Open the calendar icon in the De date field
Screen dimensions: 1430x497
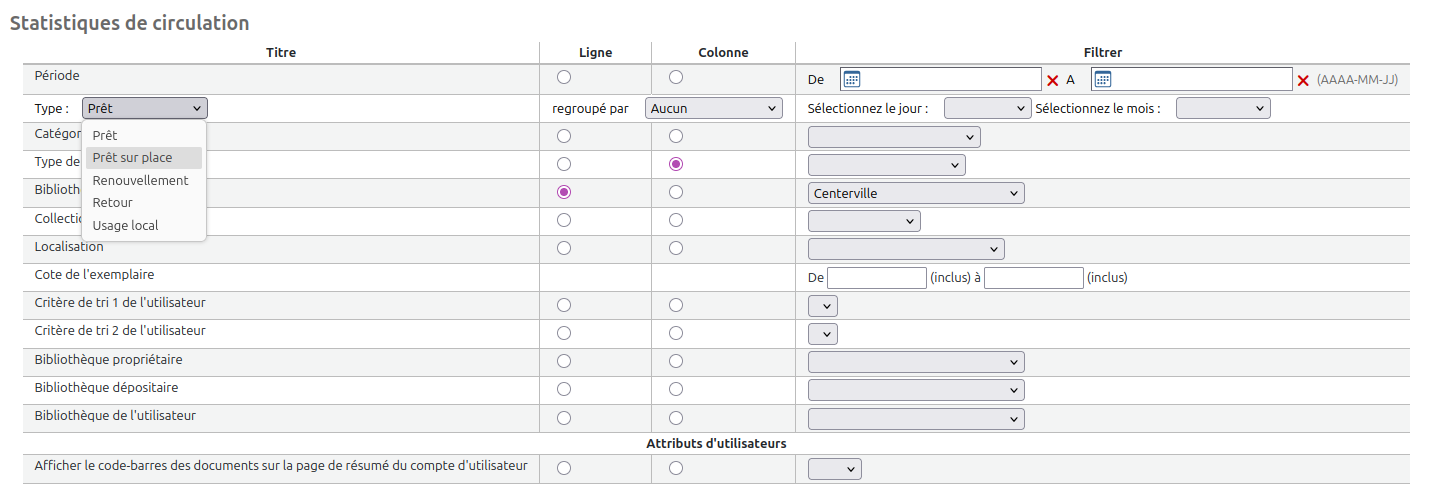[x=852, y=80]
